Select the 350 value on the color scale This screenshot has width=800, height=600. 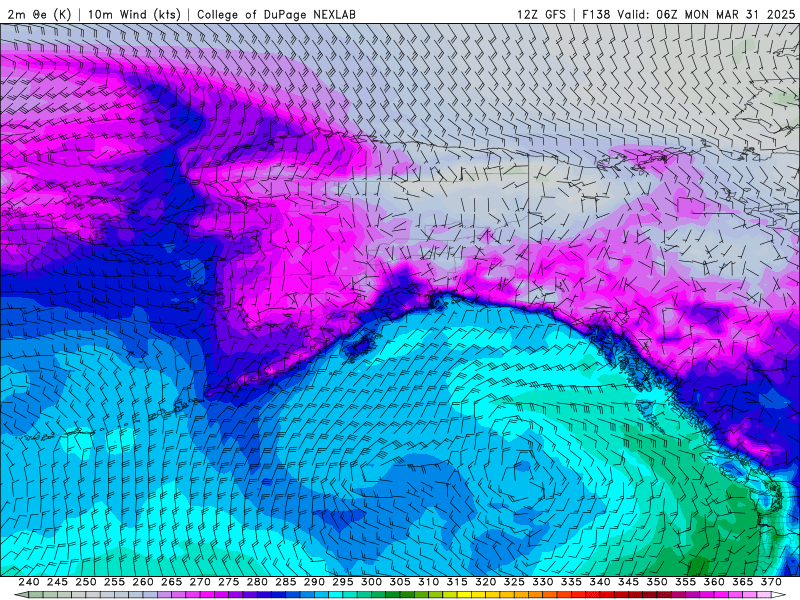(657, 582)
